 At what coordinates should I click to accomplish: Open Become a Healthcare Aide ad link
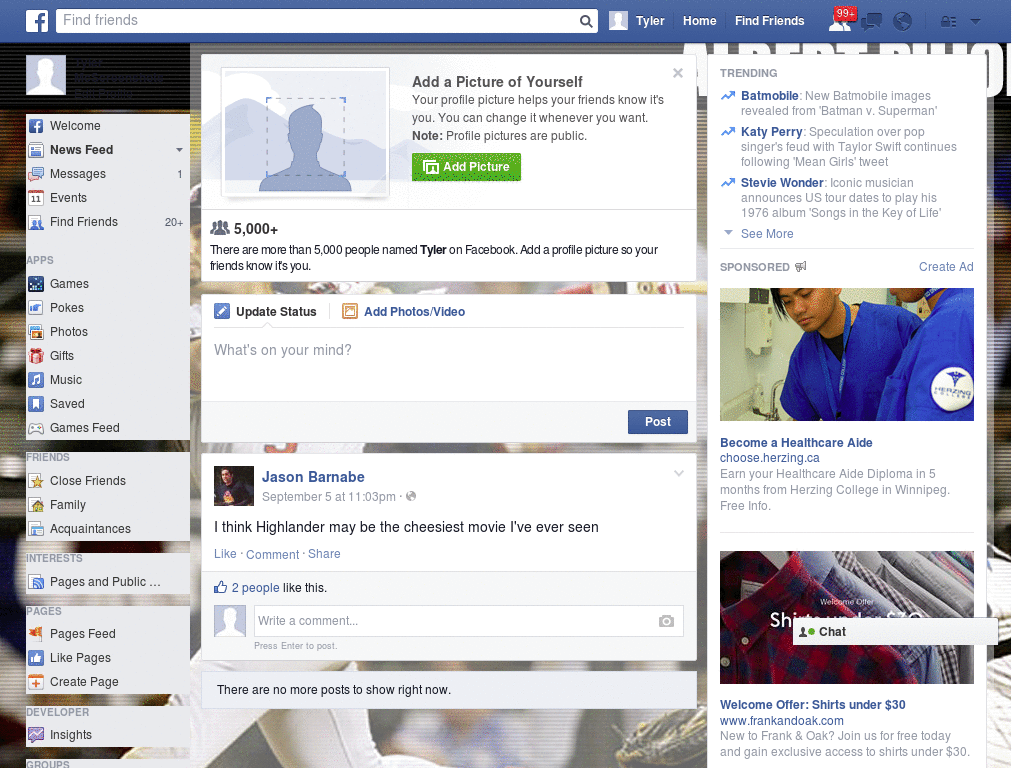pyautogui.click(x=796, y=443)
